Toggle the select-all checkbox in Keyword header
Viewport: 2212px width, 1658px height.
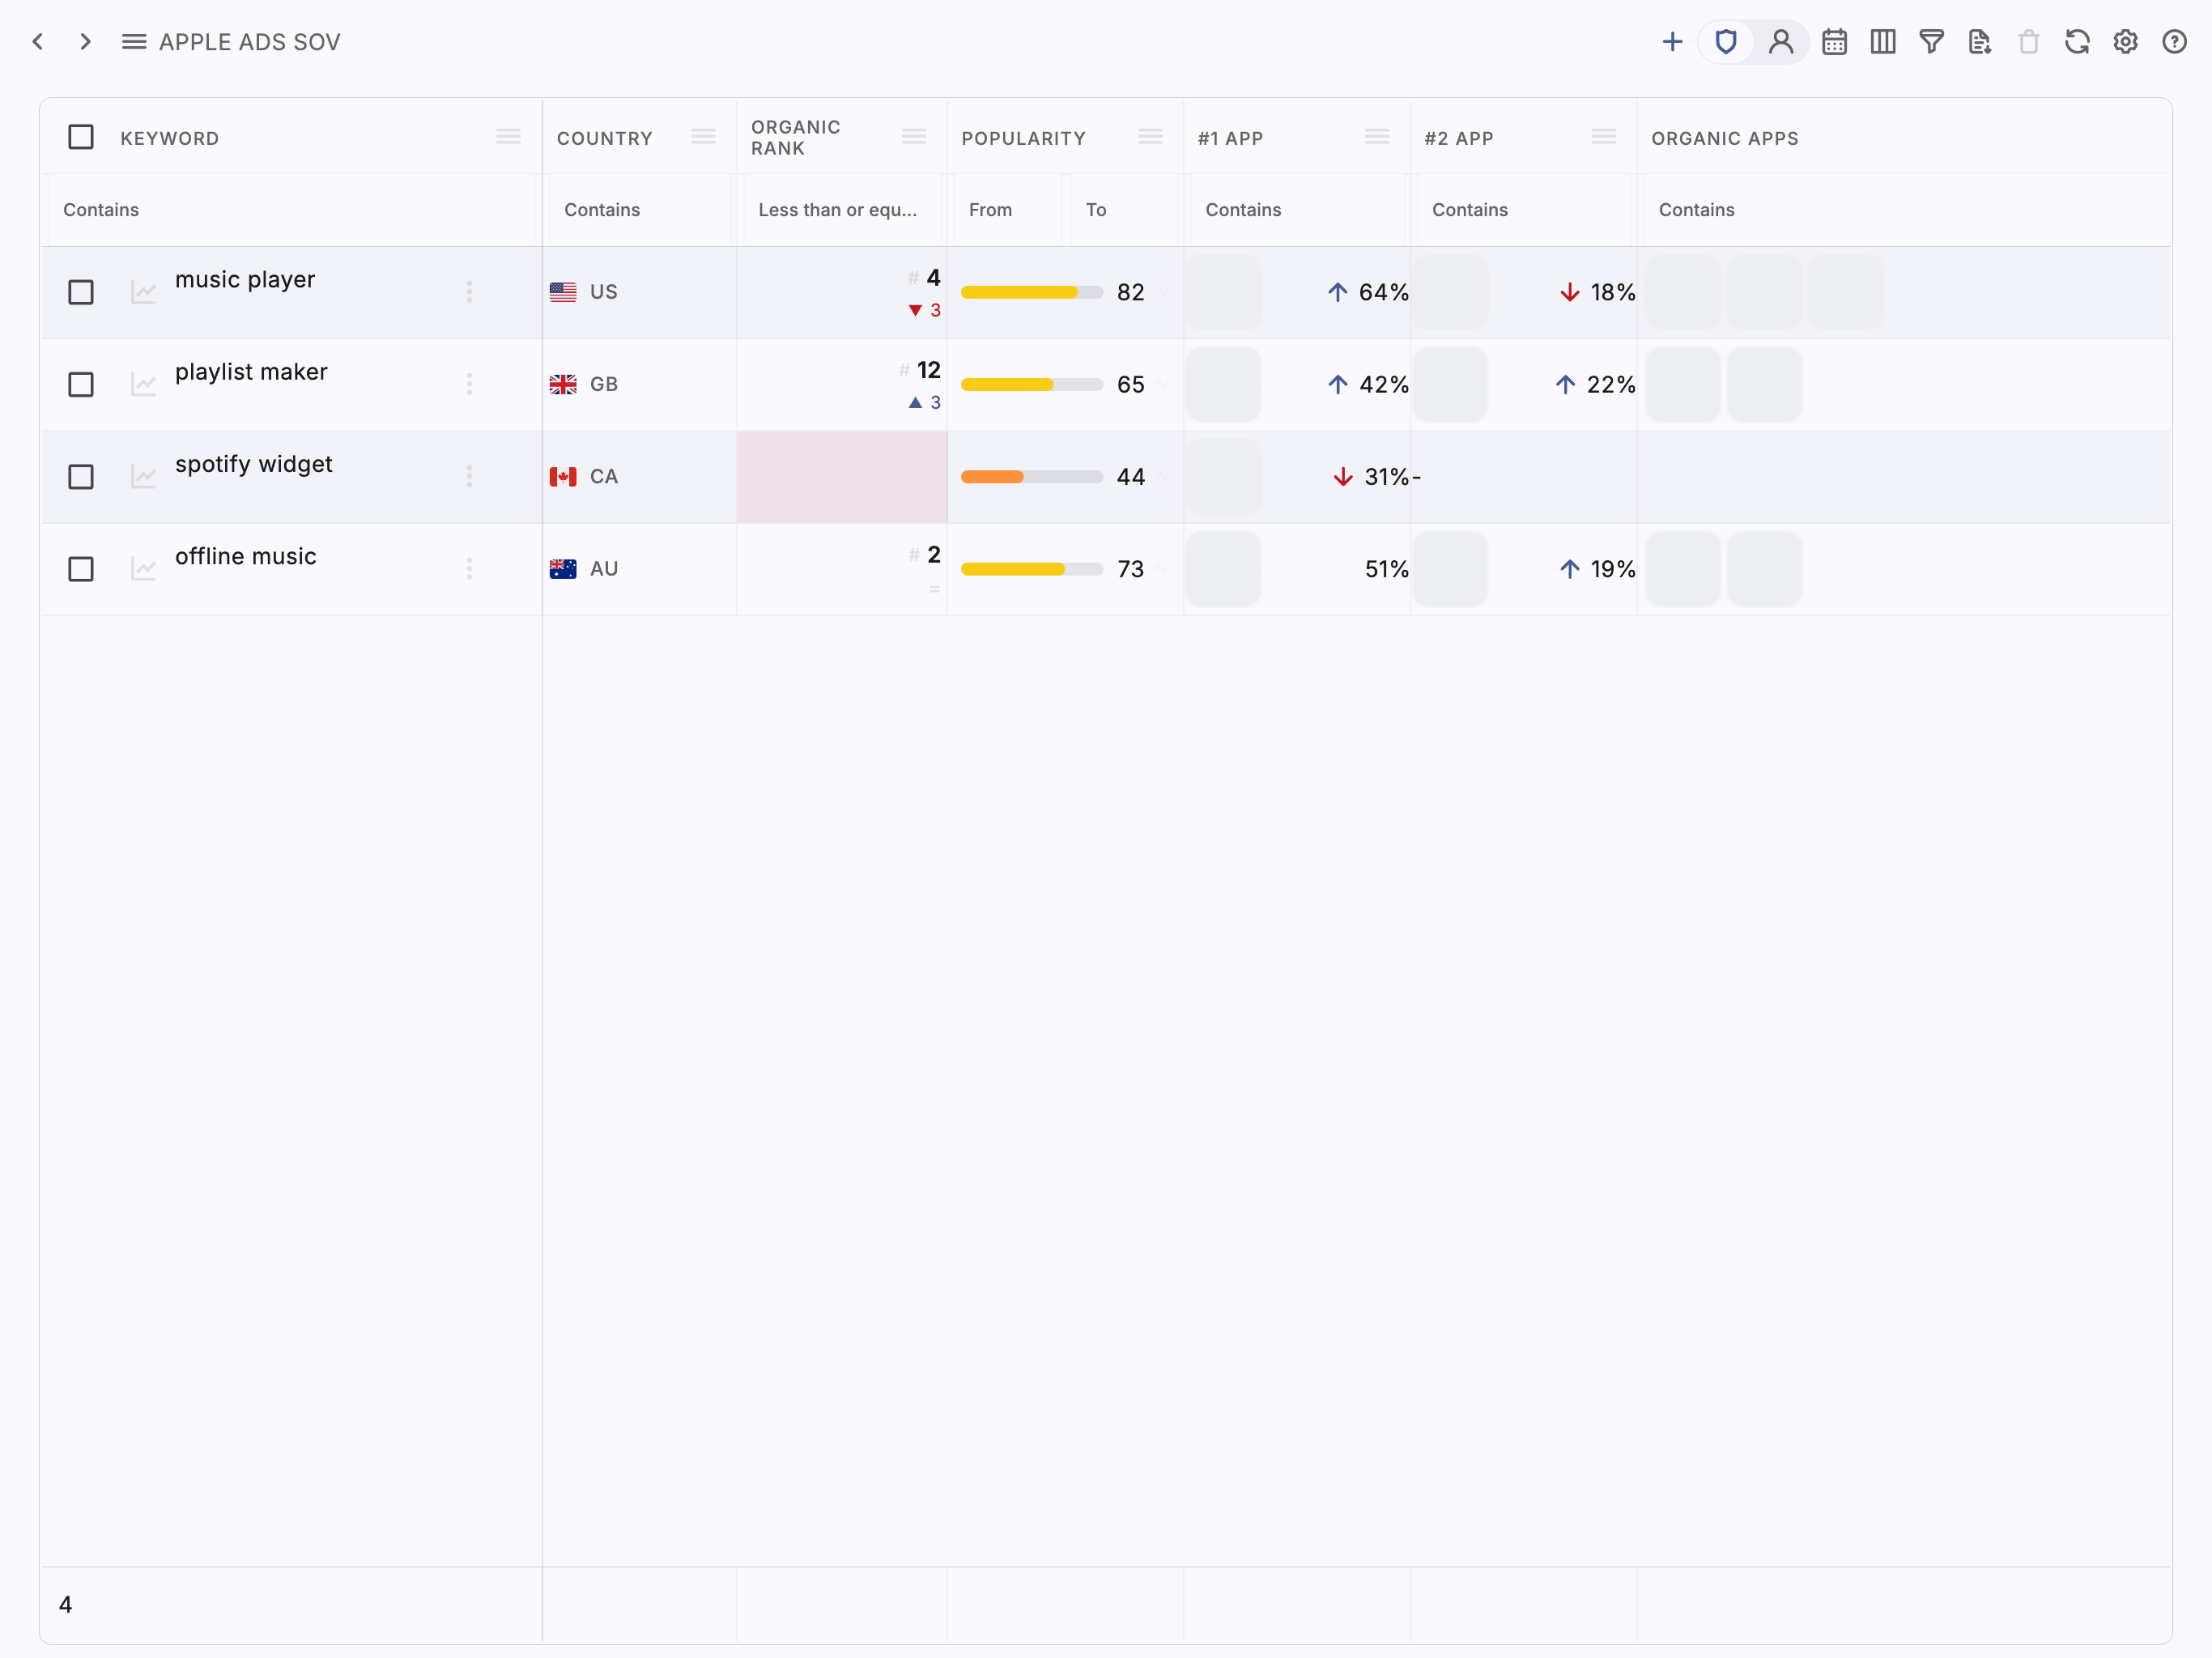click(x=81, y=137)
